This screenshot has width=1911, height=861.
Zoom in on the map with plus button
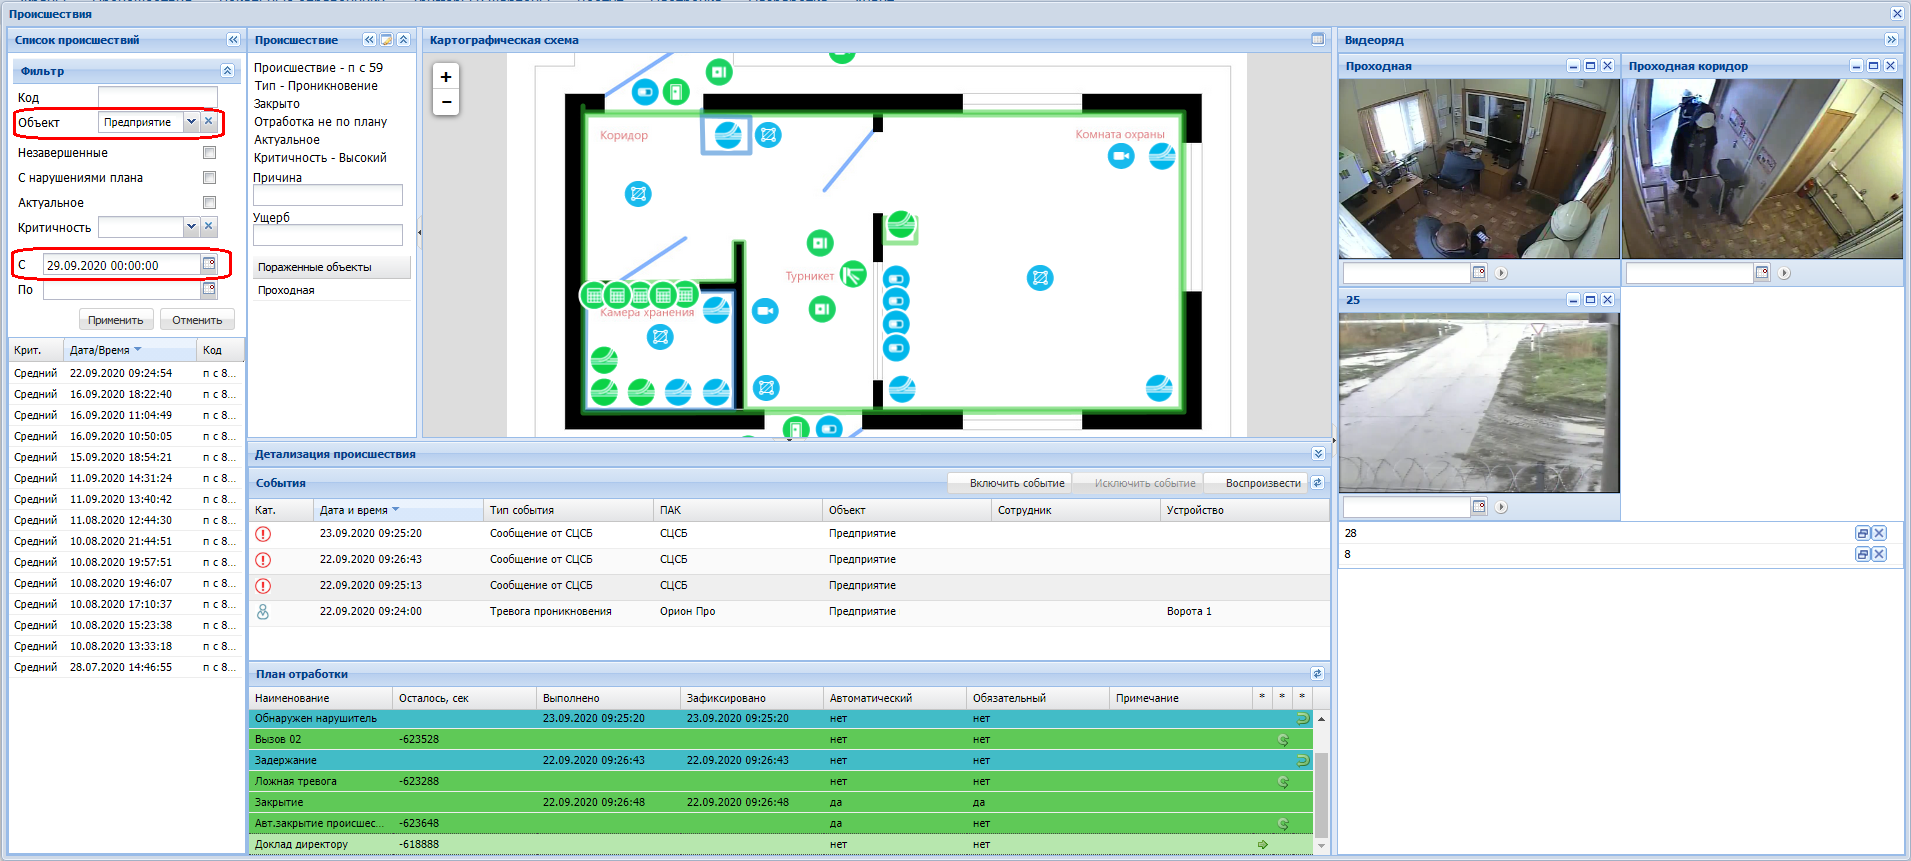(446, 77)
